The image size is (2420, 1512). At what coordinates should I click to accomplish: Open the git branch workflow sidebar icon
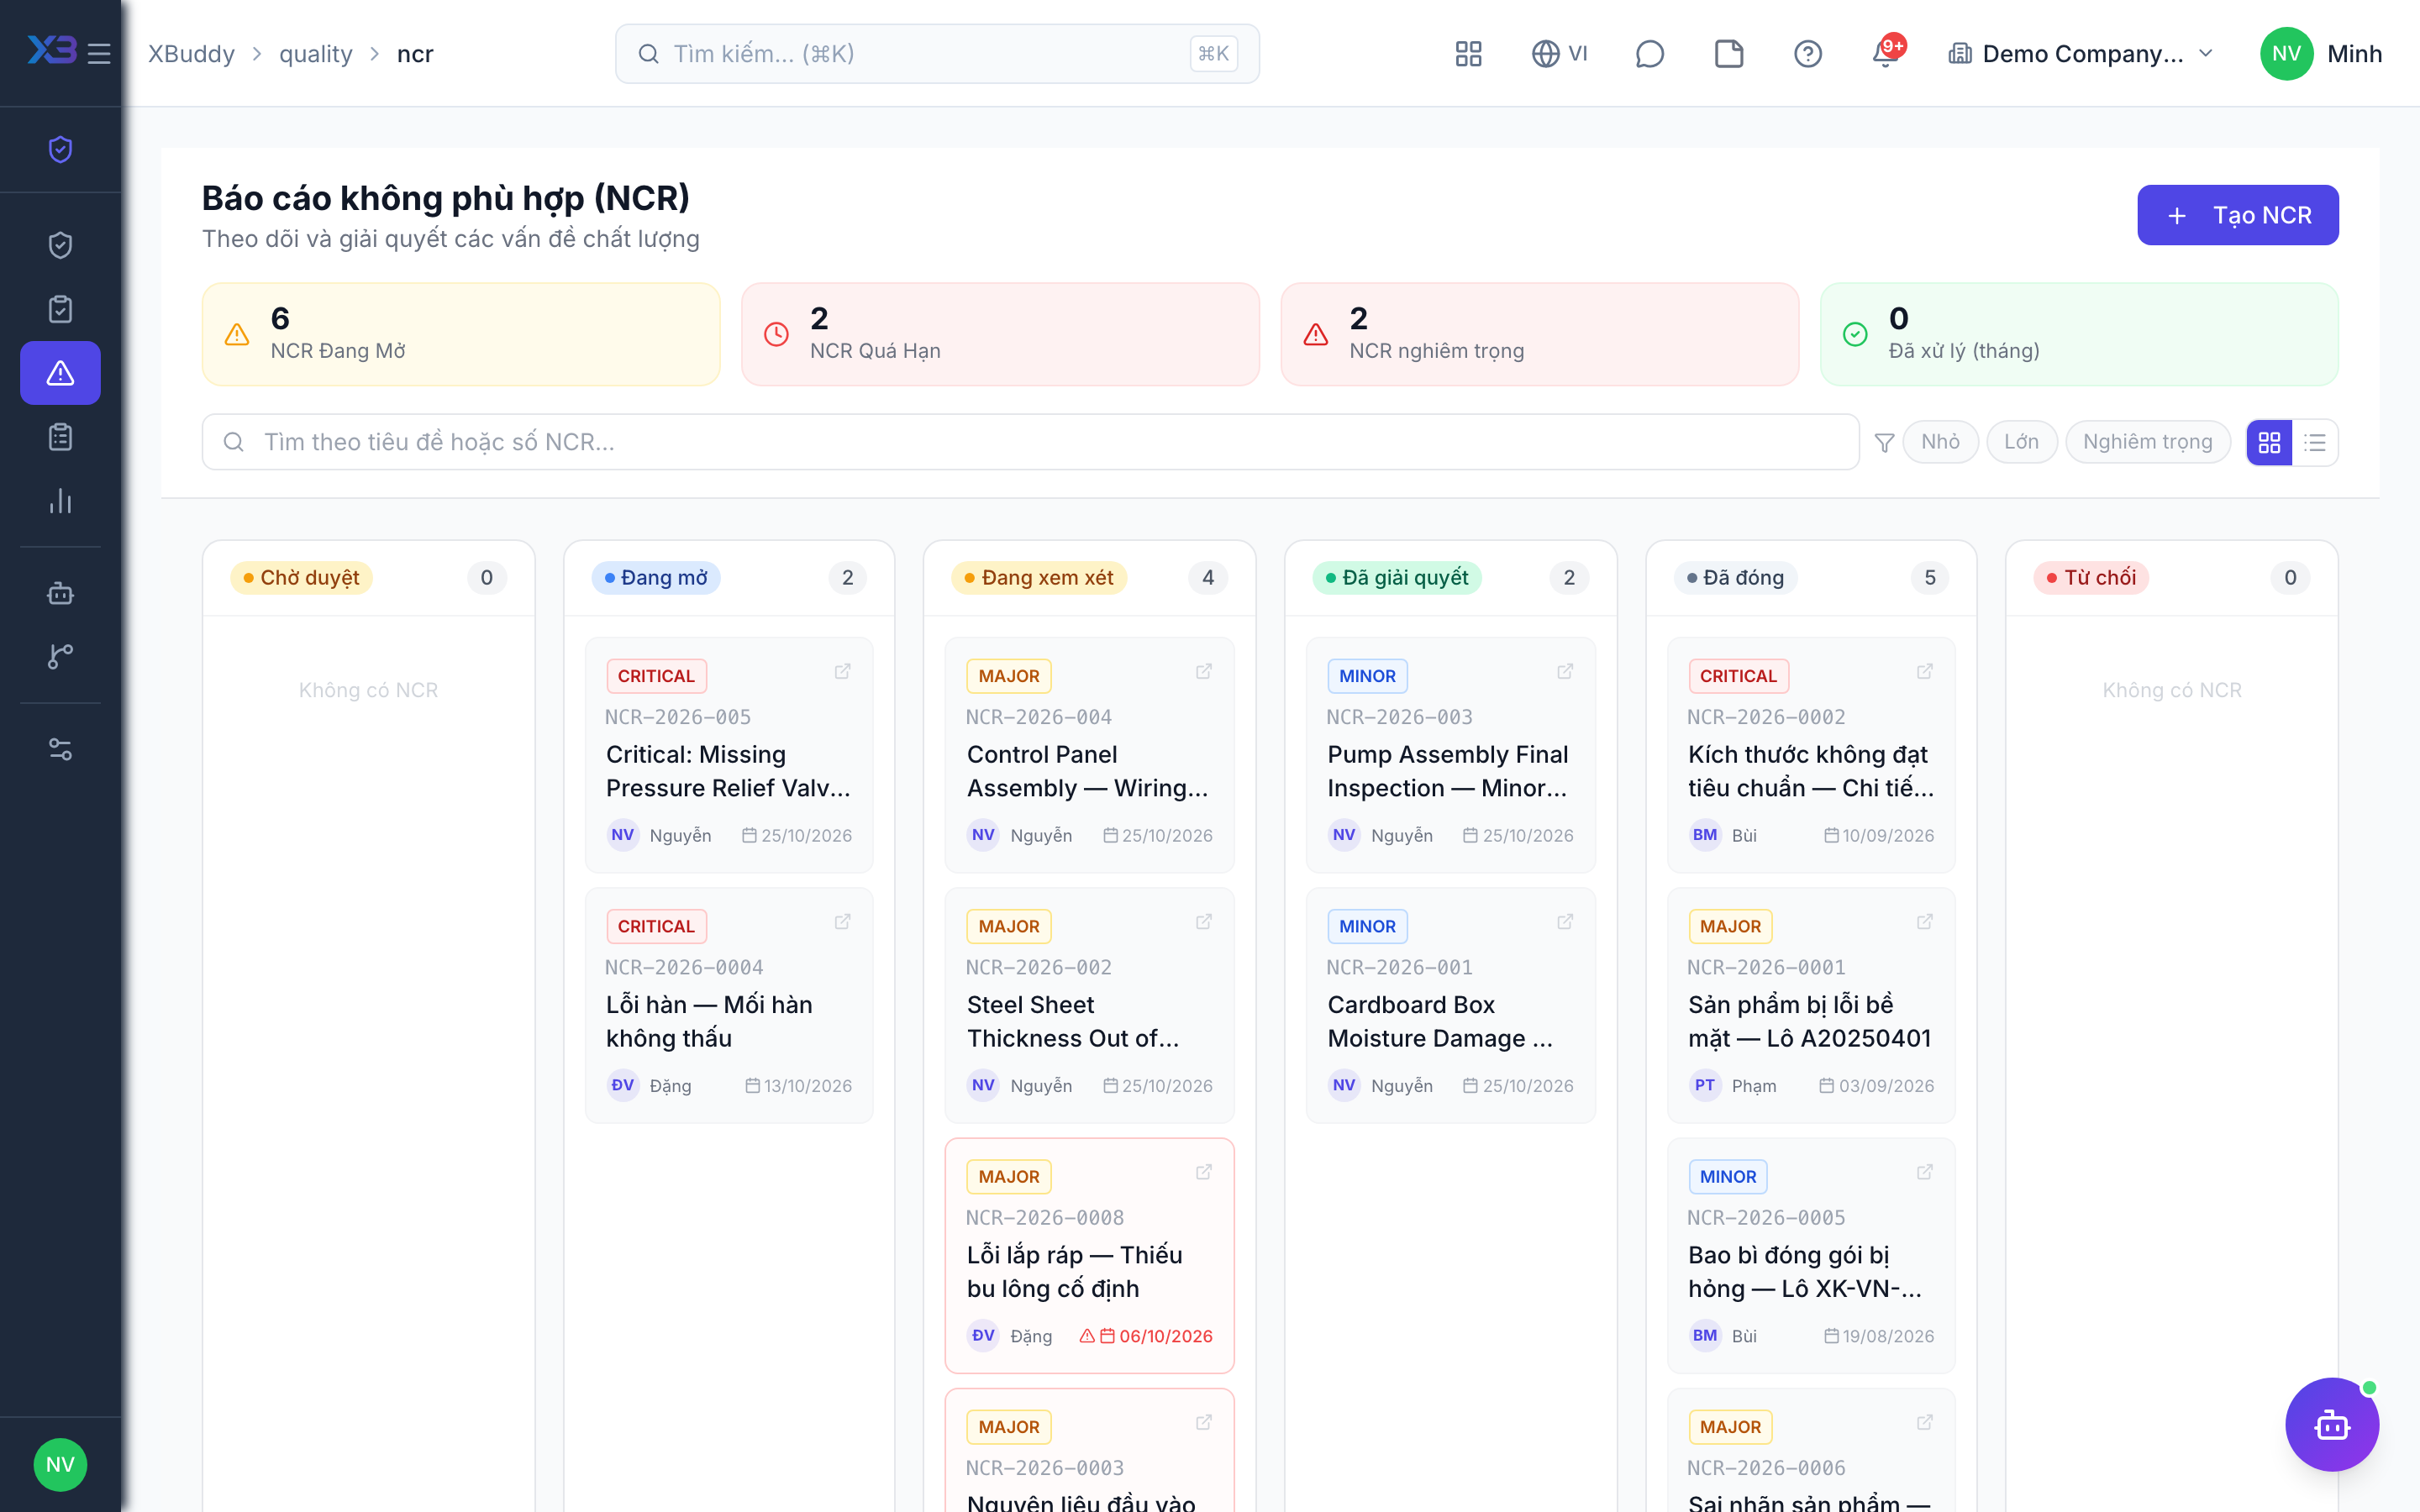[60, 656]
